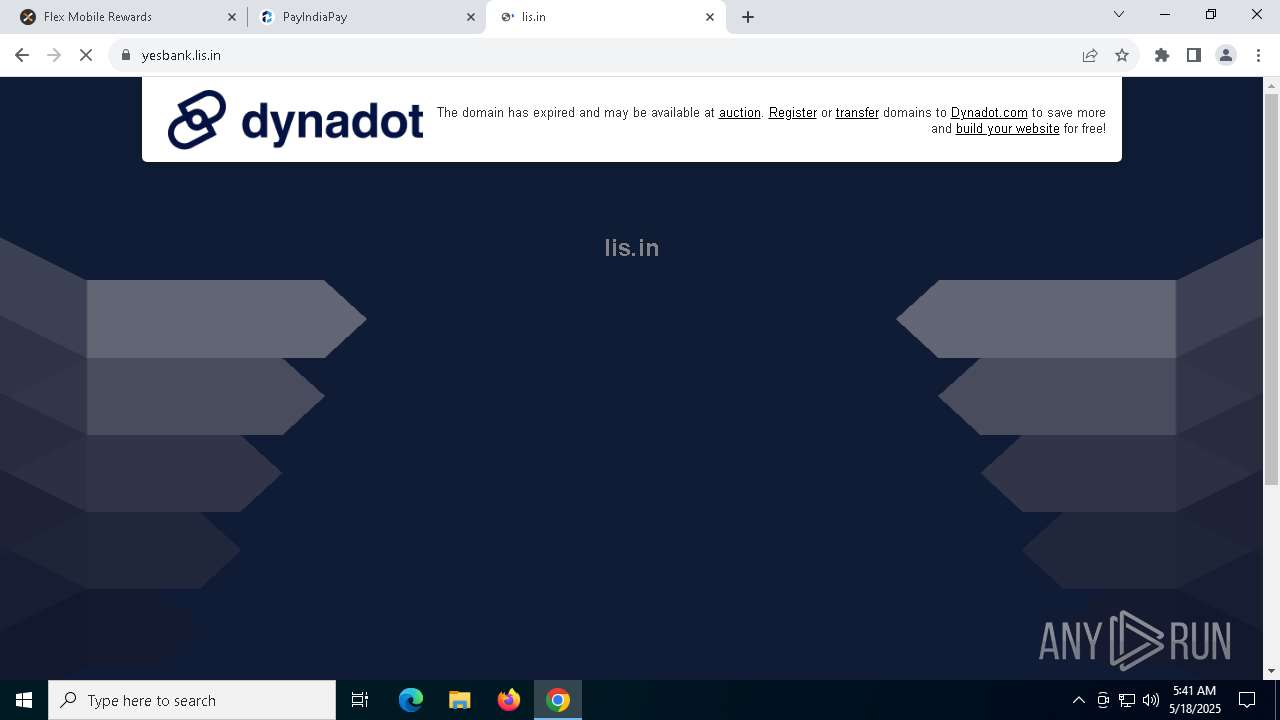1280x720 pixels.
Task: Open File Explorer from the taskbar
Action: point(460,700)
